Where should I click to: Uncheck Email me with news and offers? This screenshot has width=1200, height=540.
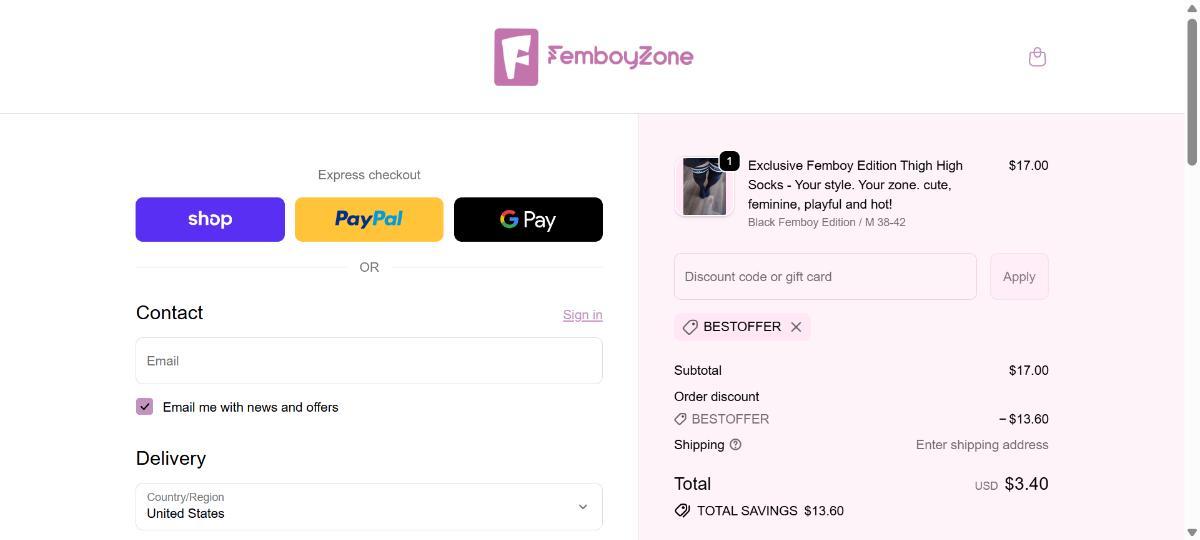pos(145,407)
